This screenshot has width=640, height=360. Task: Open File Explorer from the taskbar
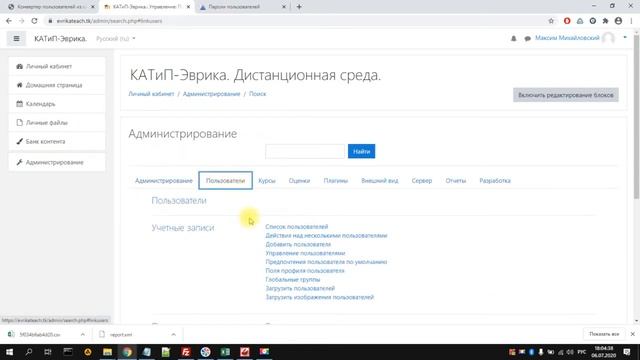(x=107, y=352)
